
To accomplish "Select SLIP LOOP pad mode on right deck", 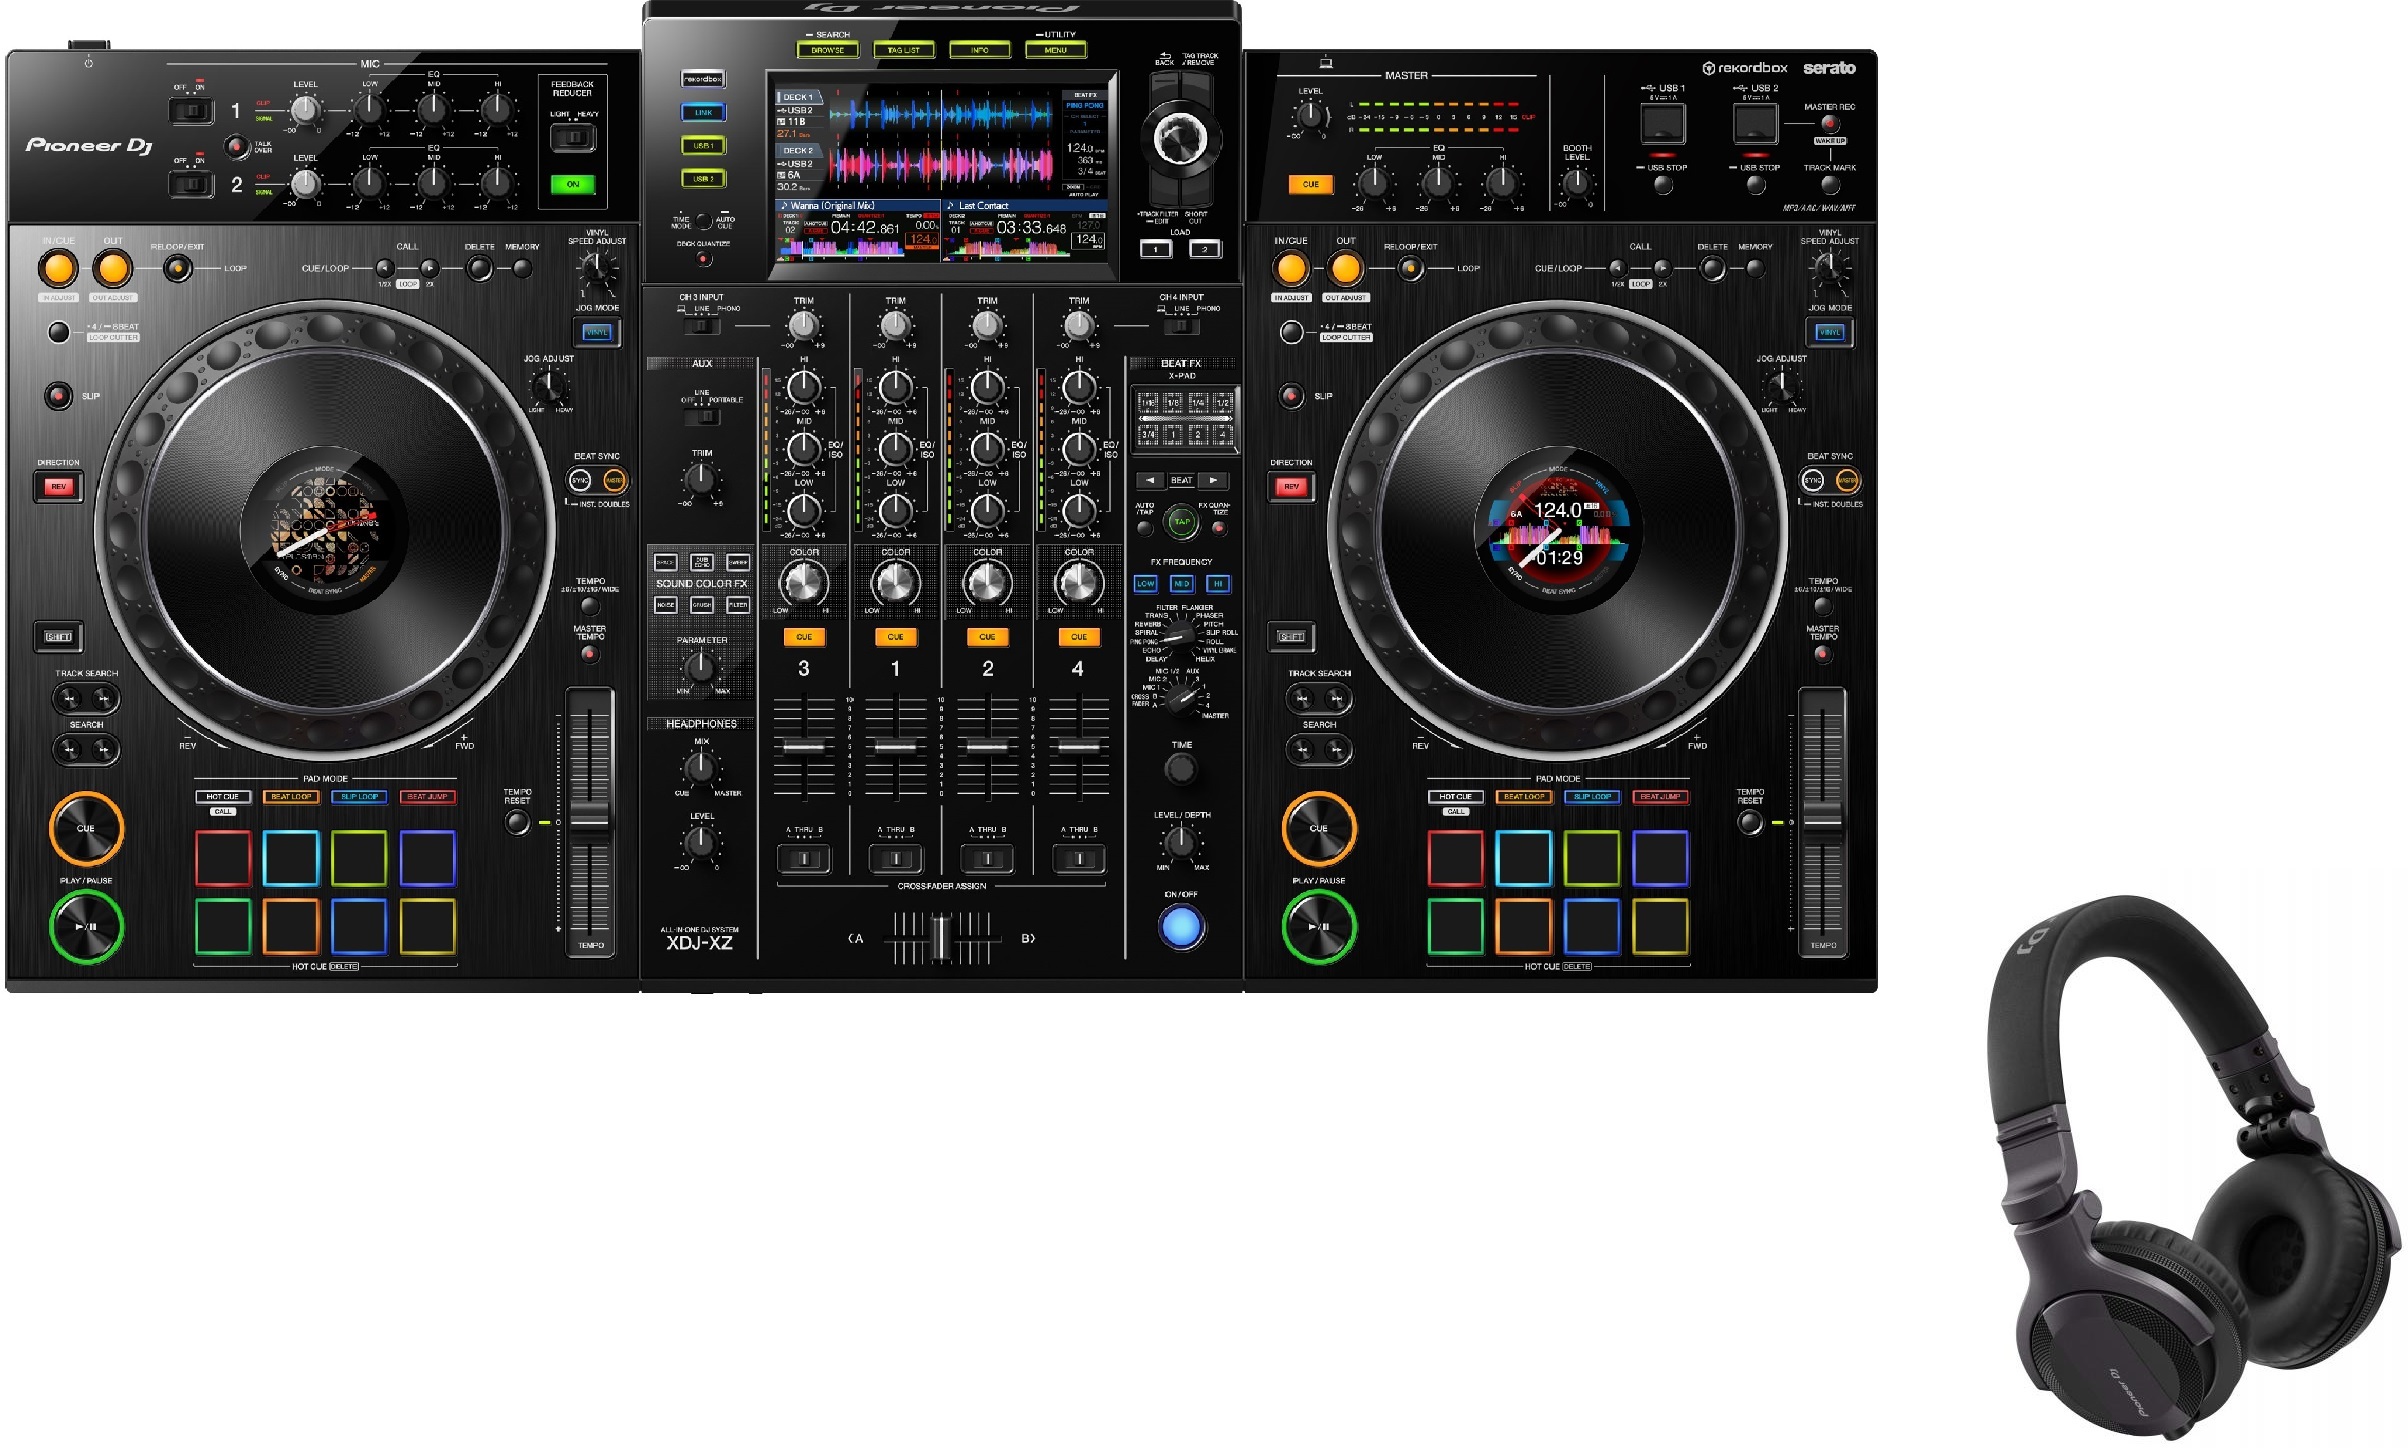I will click(x=1592, y=797).
